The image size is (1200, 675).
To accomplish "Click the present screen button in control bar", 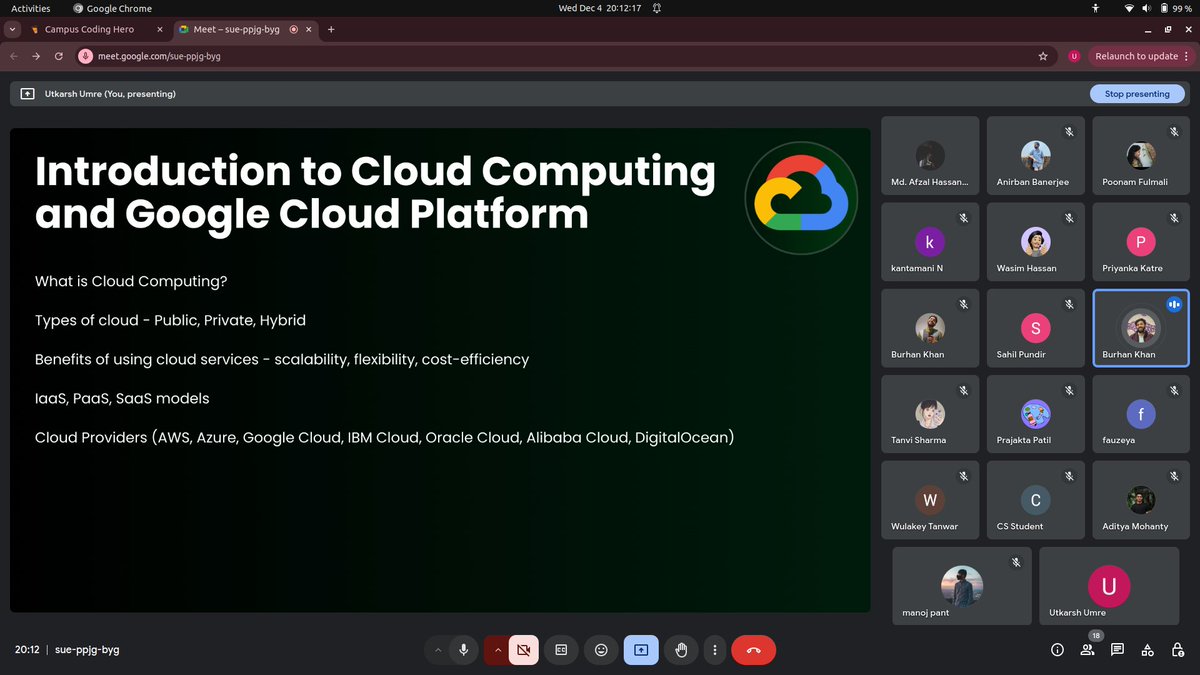I will click(641, 650).
